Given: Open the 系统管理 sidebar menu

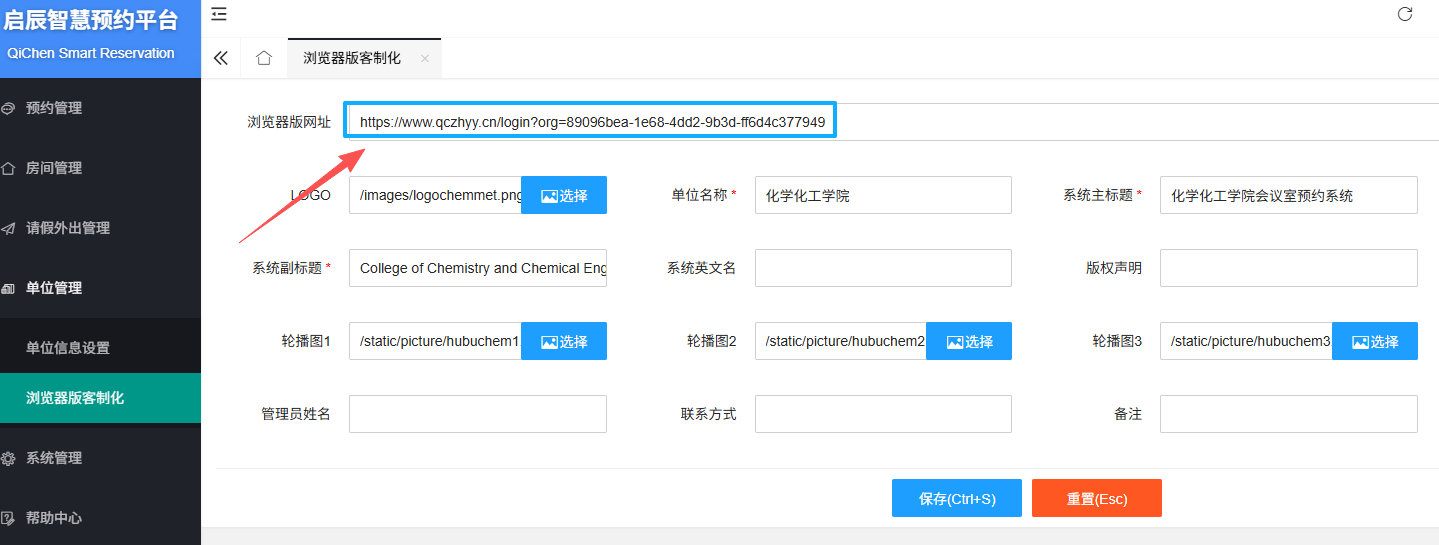Looking at the screenshot, I should click(x=54, y=458).
